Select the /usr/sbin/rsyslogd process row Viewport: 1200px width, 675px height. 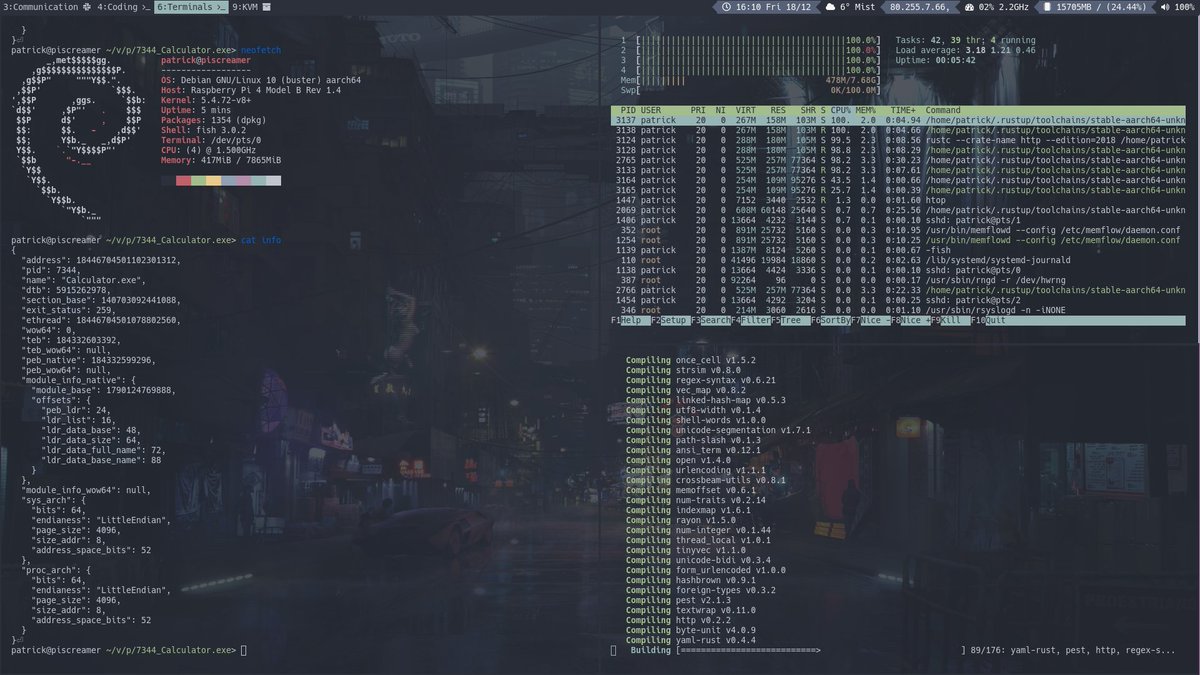898,310
